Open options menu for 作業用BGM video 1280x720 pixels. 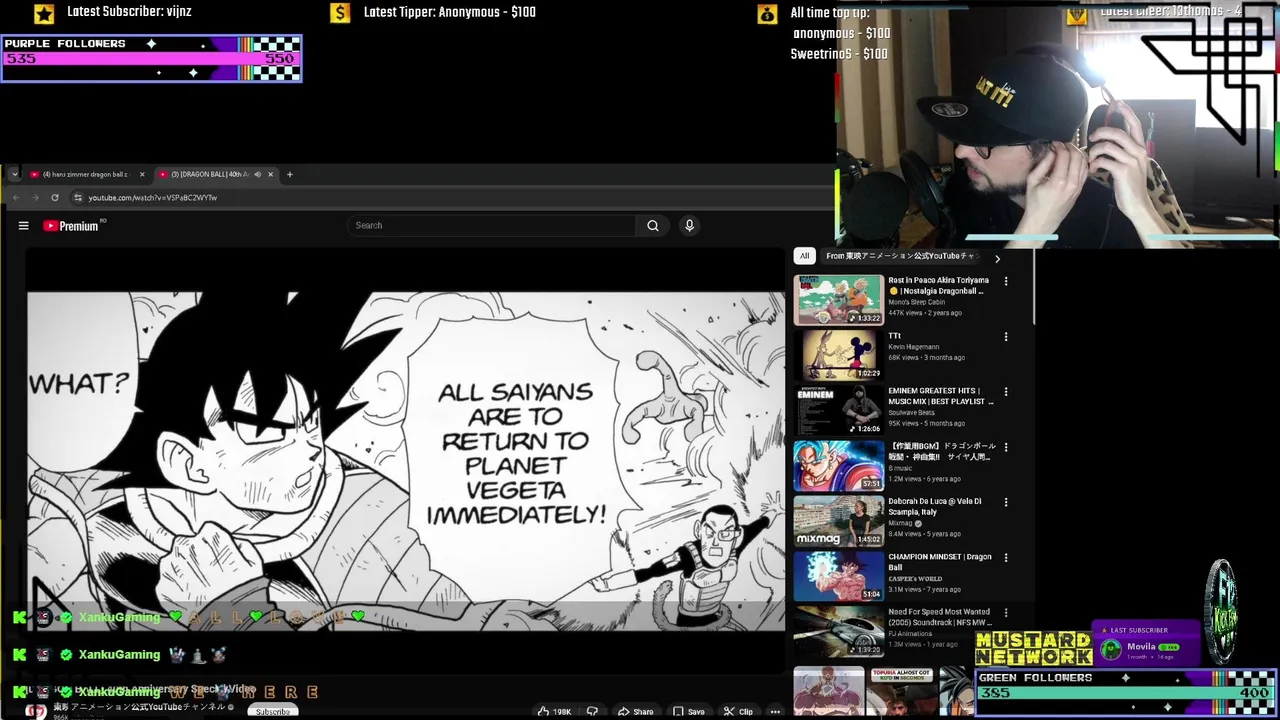click(1006, 447)
